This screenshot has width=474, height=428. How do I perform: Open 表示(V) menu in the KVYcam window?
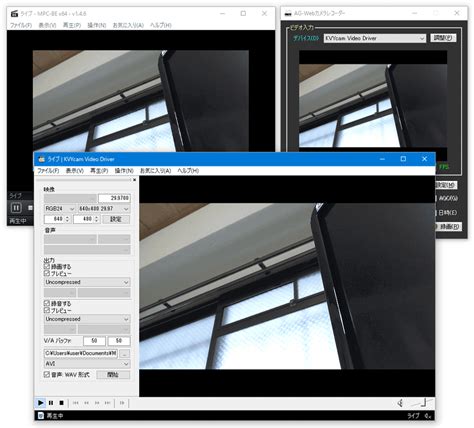pos(75,171)
